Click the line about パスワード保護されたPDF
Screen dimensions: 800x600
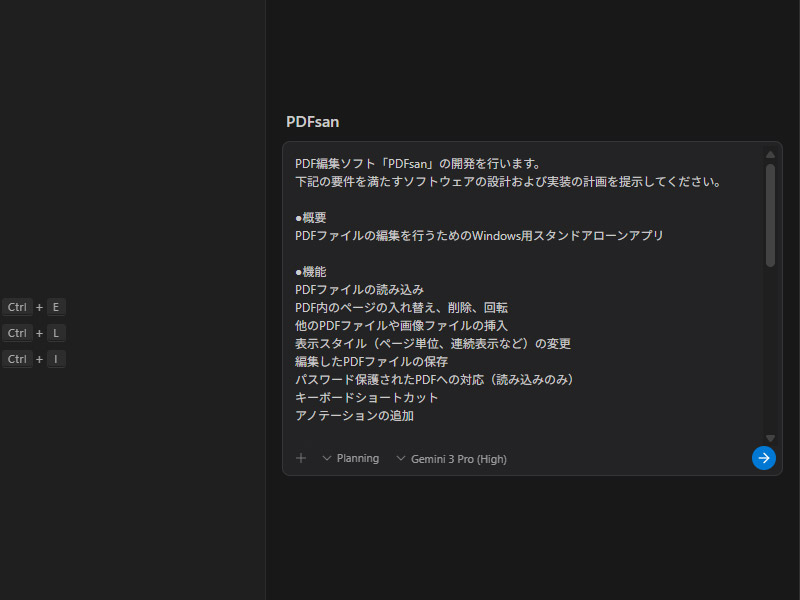coord(435,380)
